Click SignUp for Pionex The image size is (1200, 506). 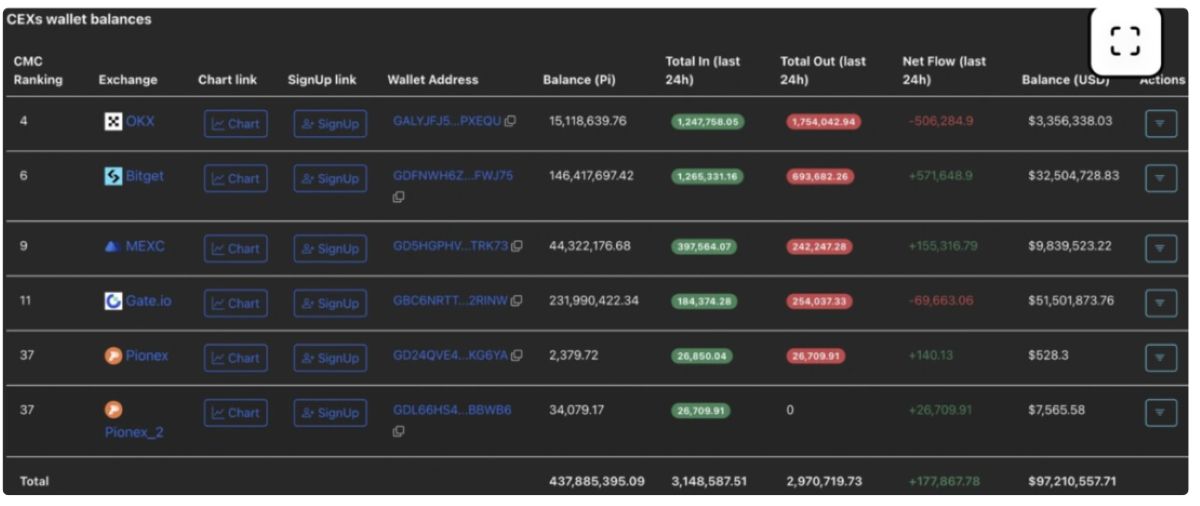[330, 358]
